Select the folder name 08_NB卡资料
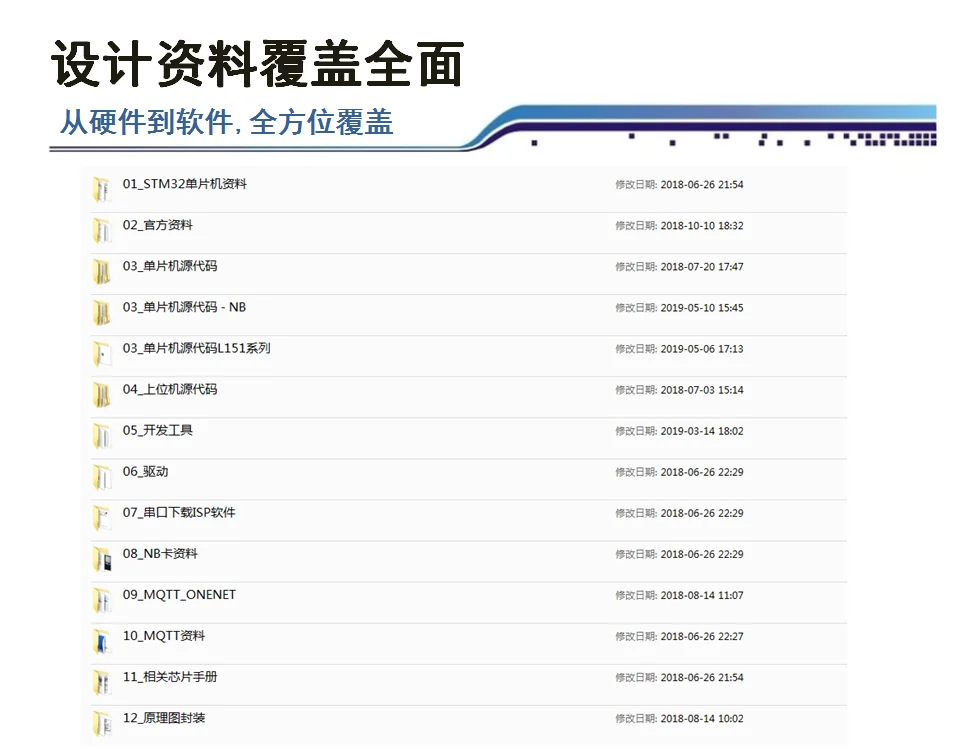The width and height of the screenshot is (953, 751). pos(160,554)
